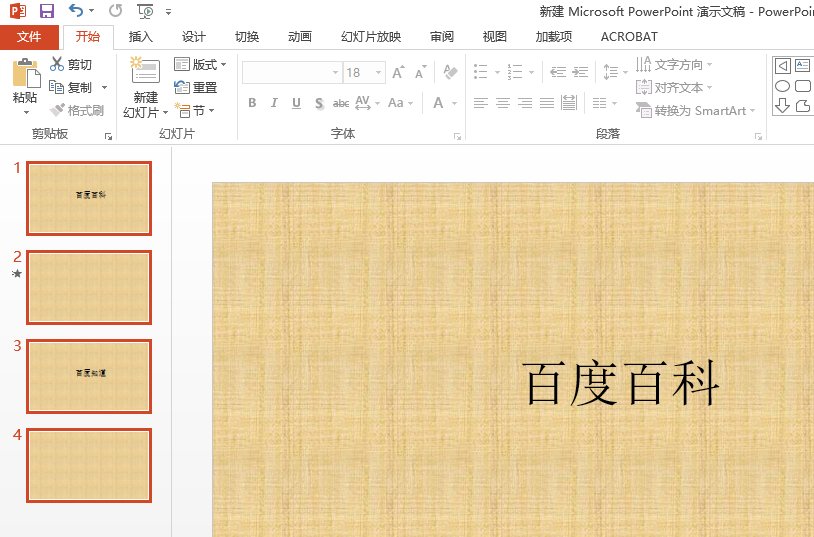Switch to the 插入 tab
Image resolution: width=814 pixels, height=537 pixels.
pyautogui.click(x=141, y=37)
